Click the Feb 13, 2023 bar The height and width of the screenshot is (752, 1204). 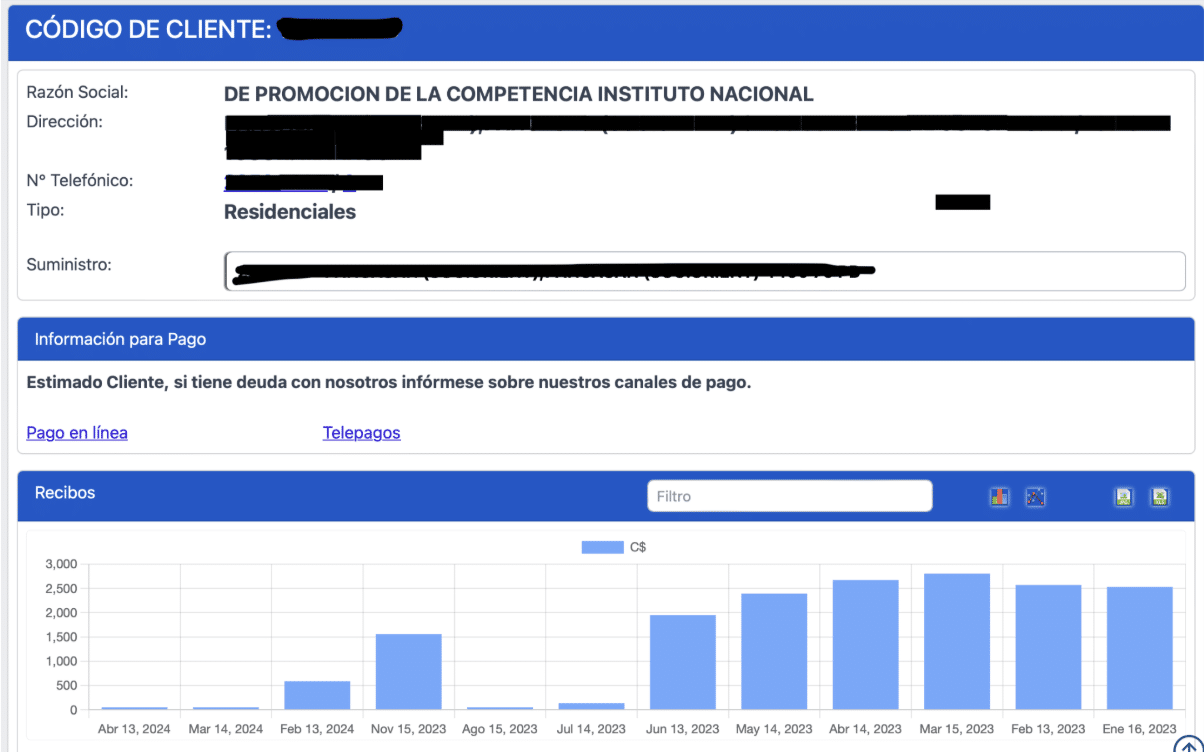1048,647
